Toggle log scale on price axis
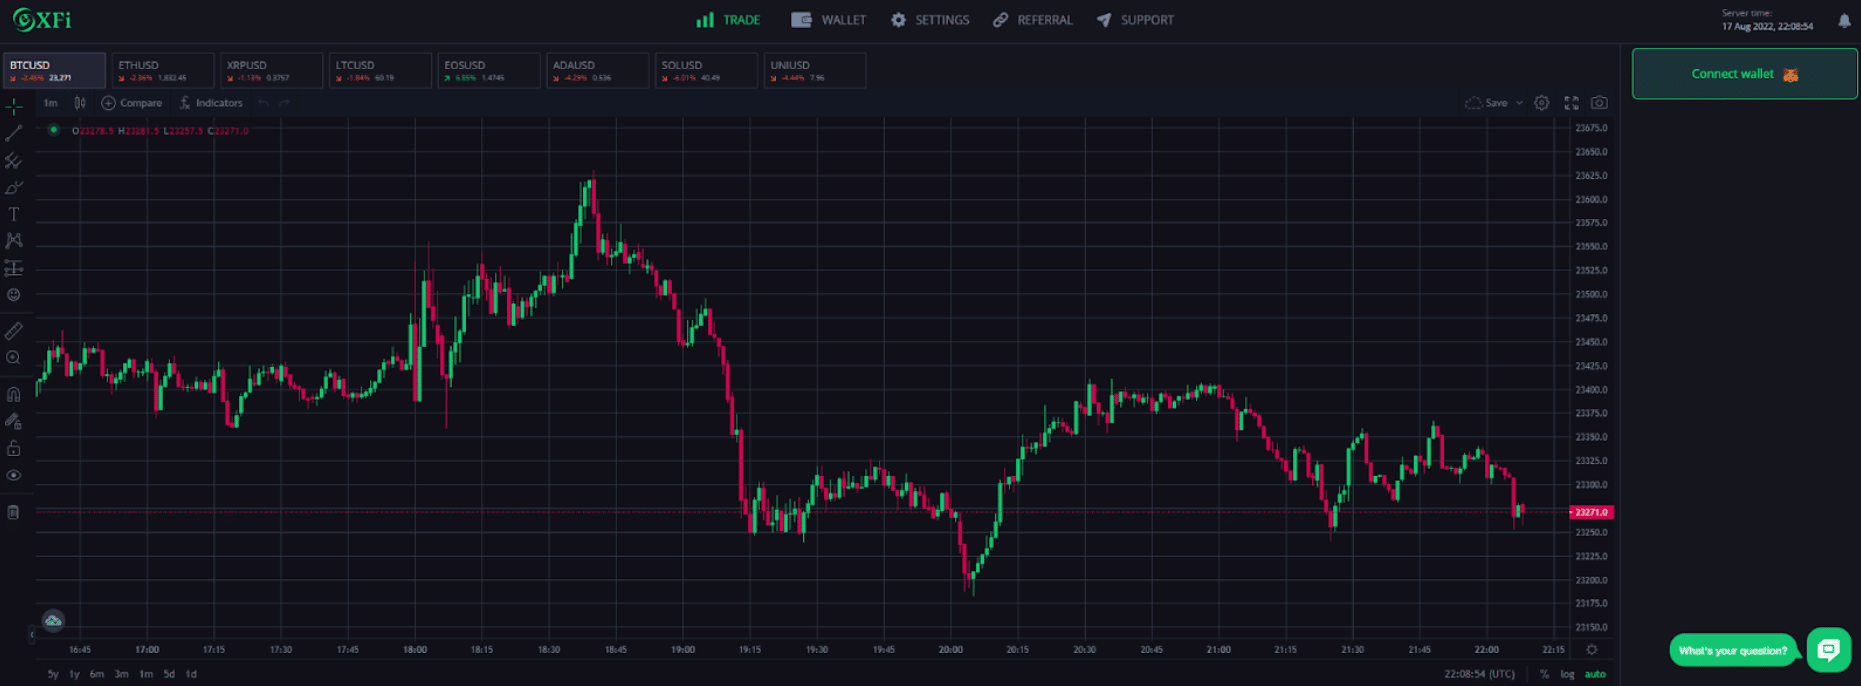The image size is (1861, 686). coord(1567,674)
